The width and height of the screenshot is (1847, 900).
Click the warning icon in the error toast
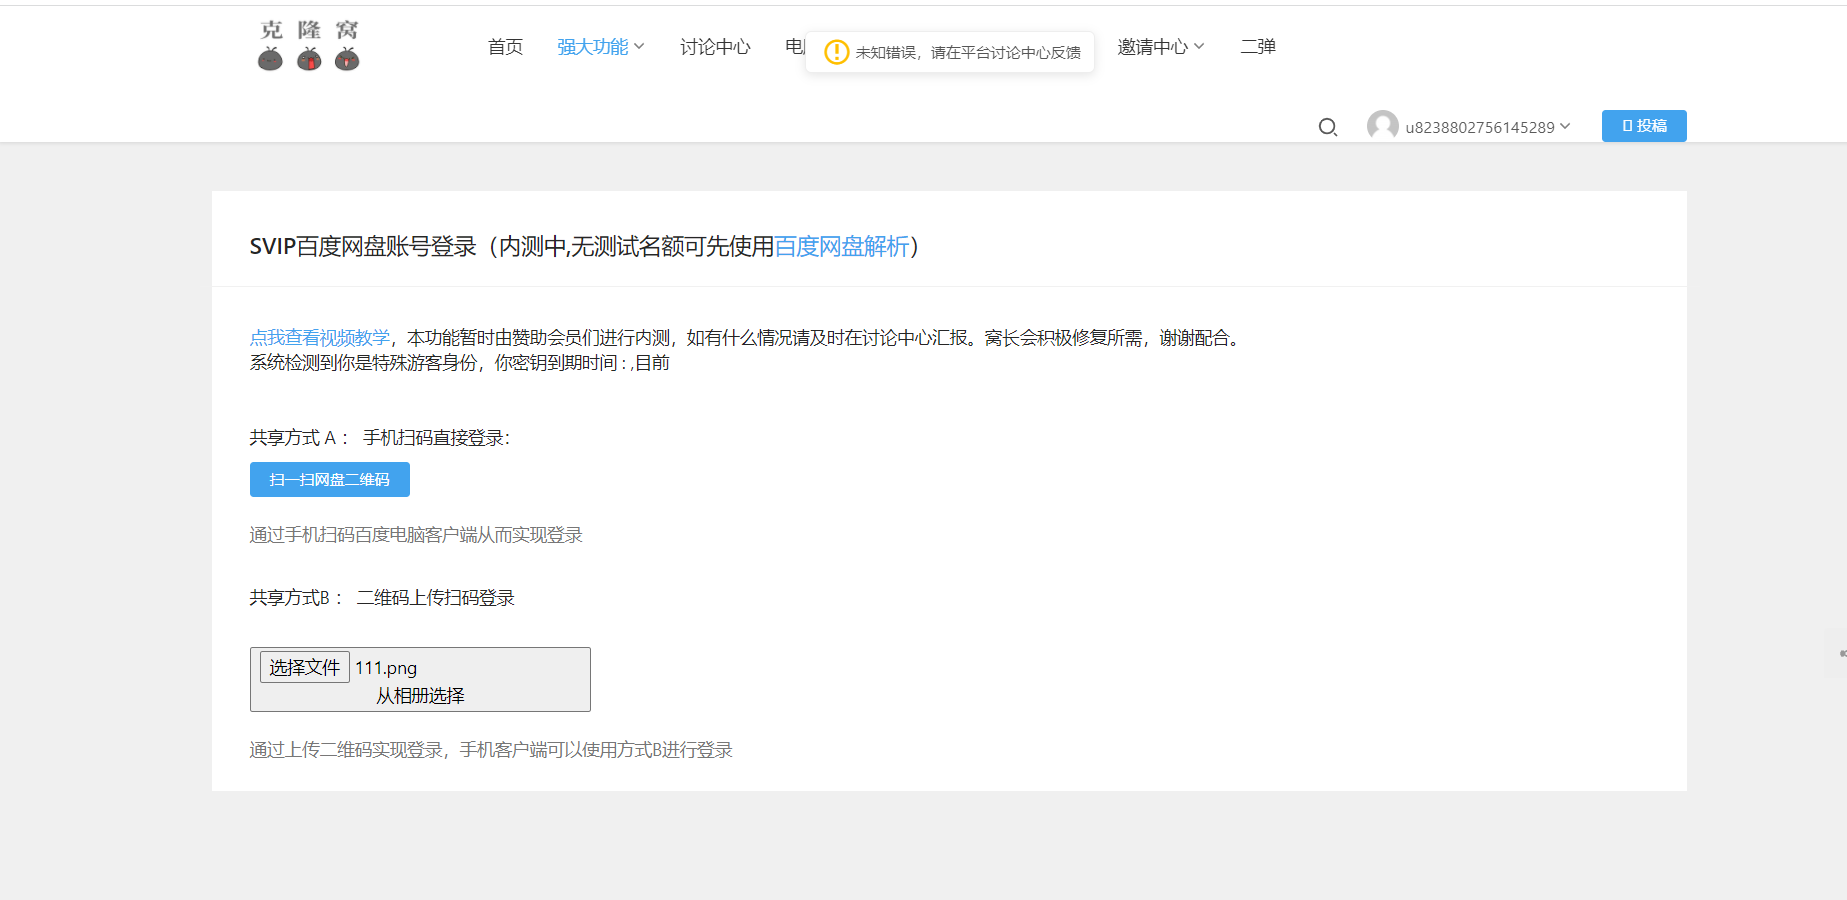coord(836,52)
